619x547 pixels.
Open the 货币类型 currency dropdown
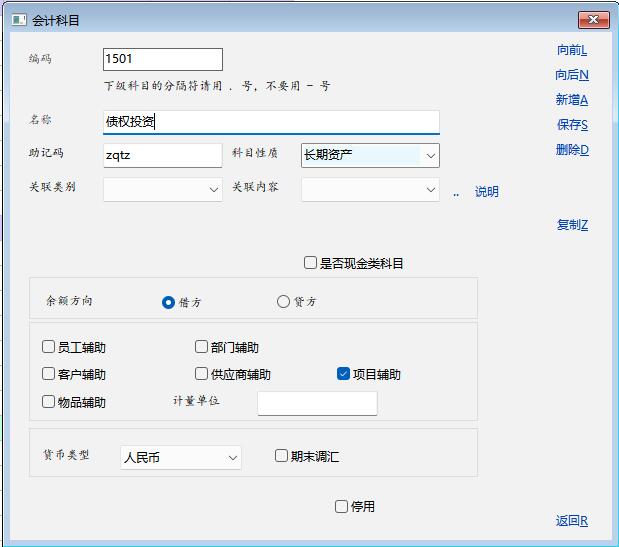point(232,457)
